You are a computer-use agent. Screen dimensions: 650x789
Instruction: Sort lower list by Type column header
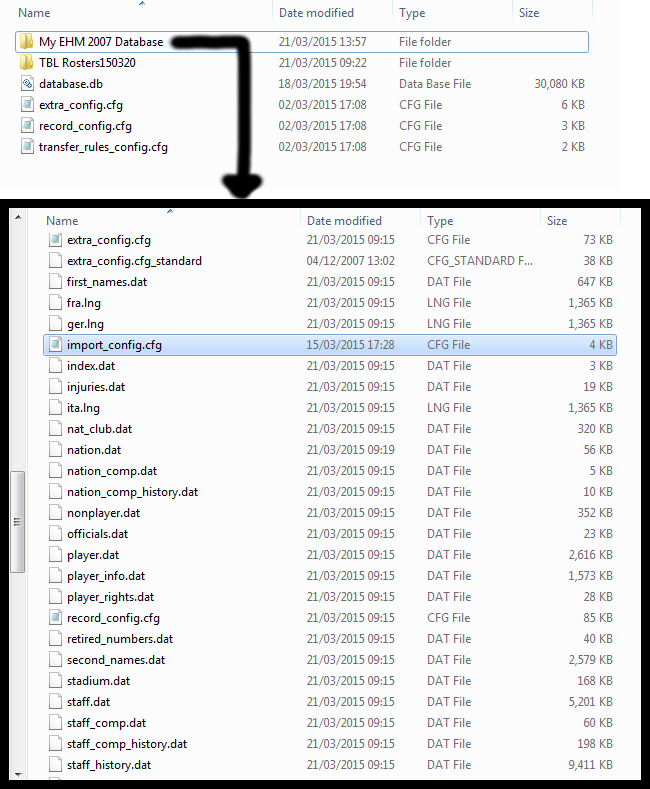(440, 221)
